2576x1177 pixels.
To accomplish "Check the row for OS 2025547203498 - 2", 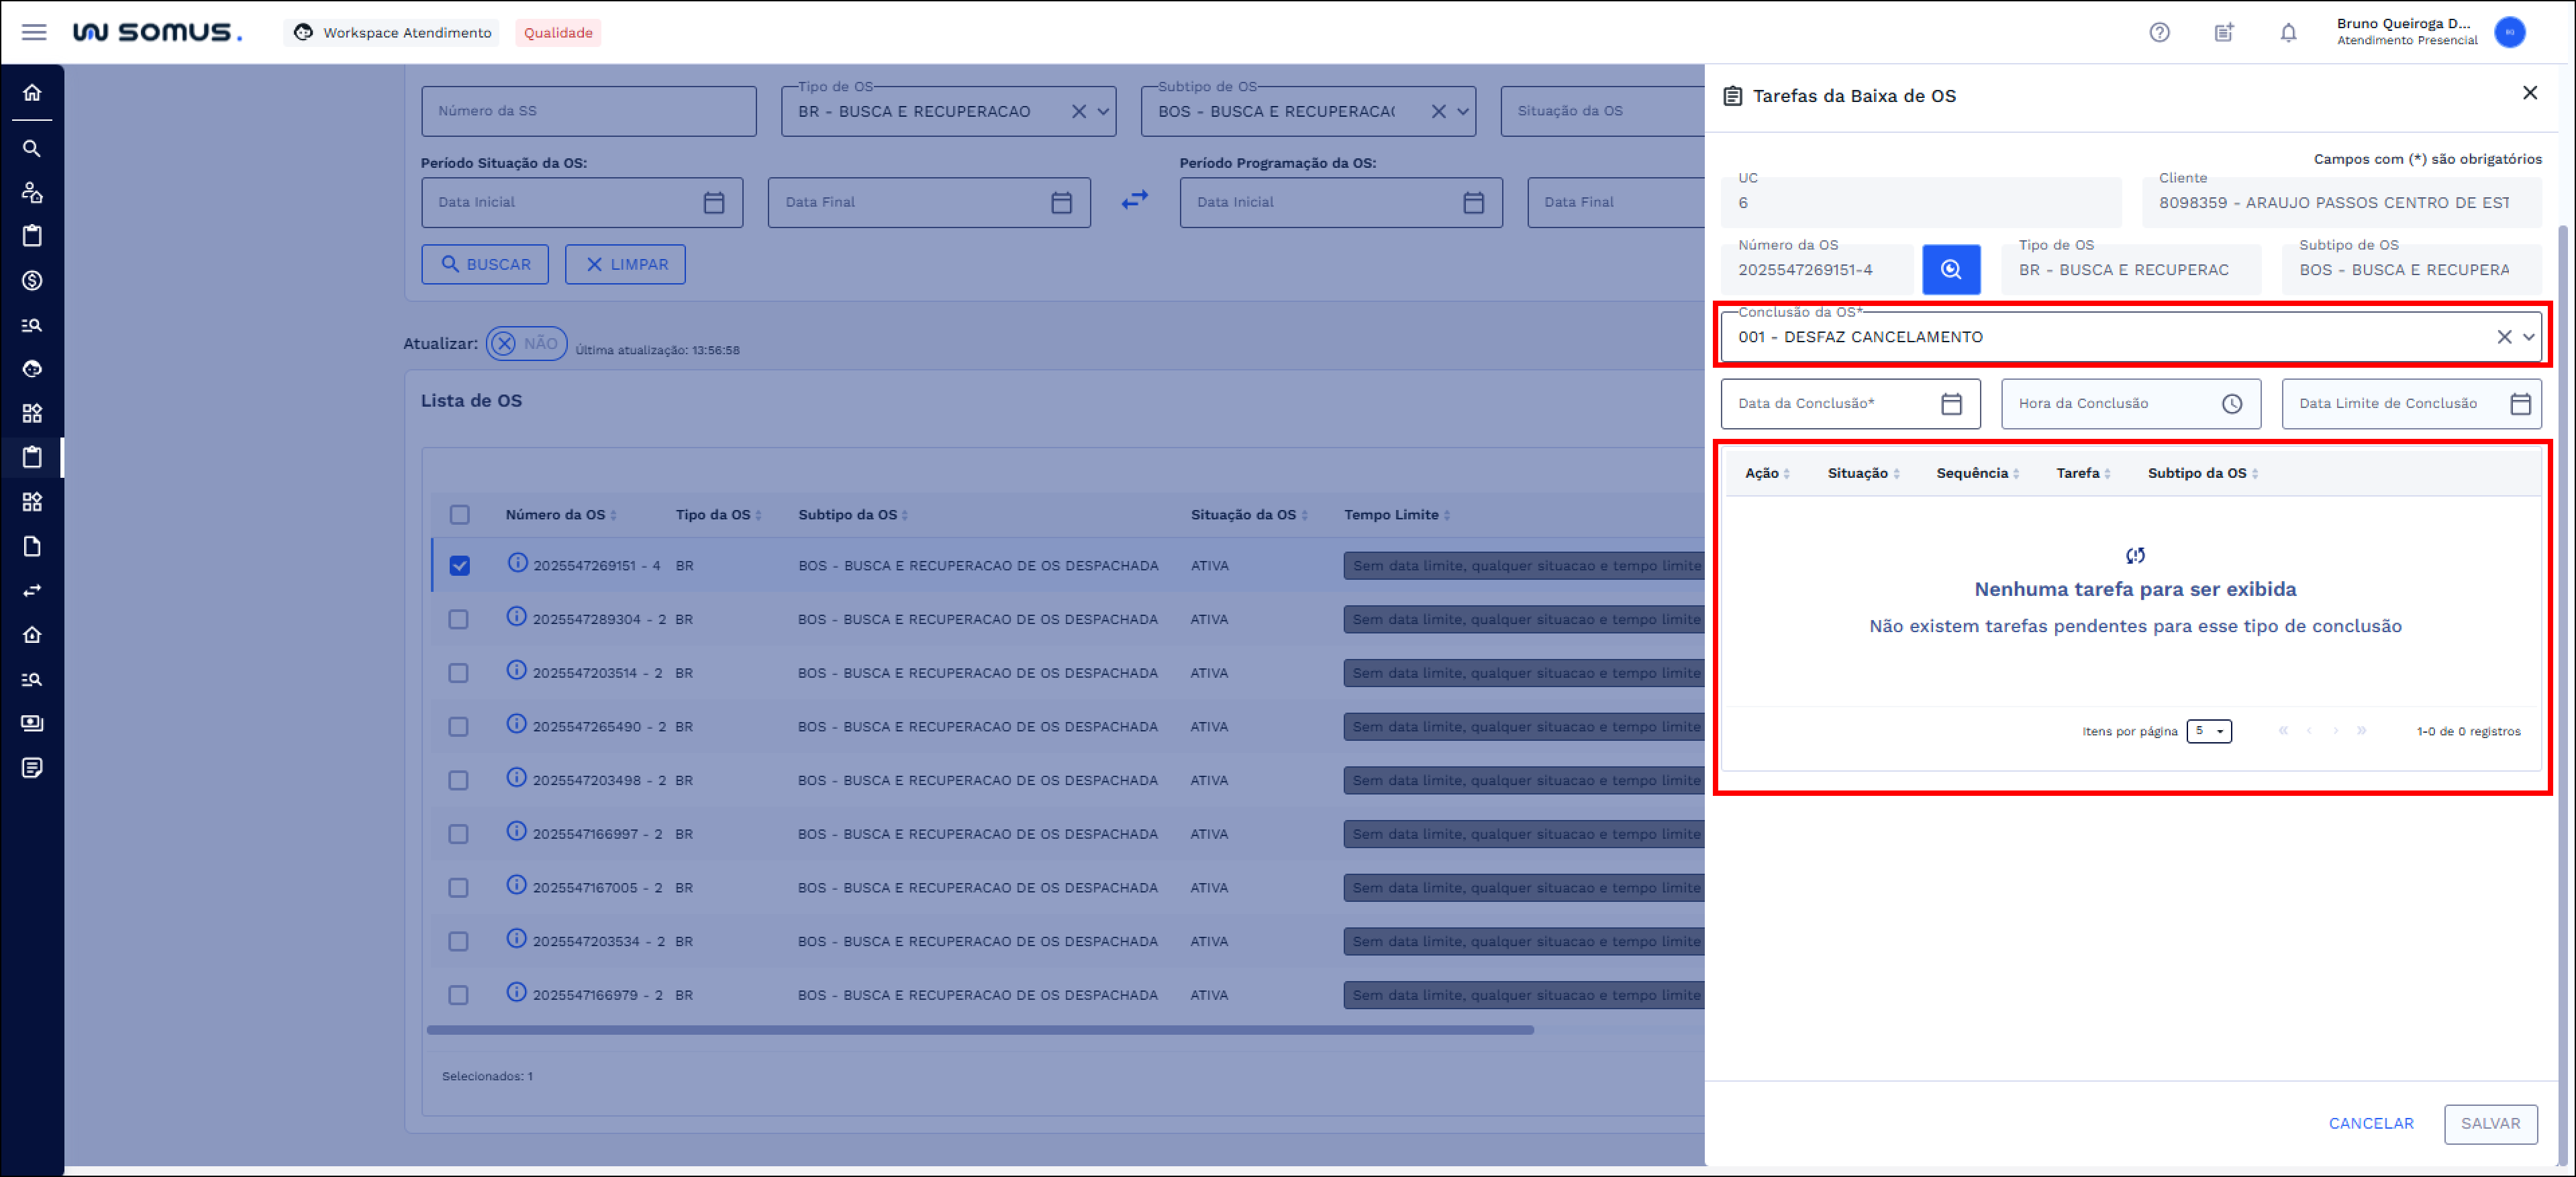I will coord(459,780).
